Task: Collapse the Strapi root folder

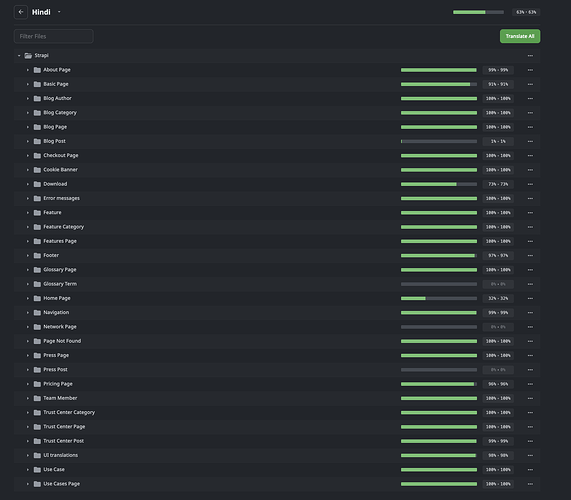Action: point(19,55)
